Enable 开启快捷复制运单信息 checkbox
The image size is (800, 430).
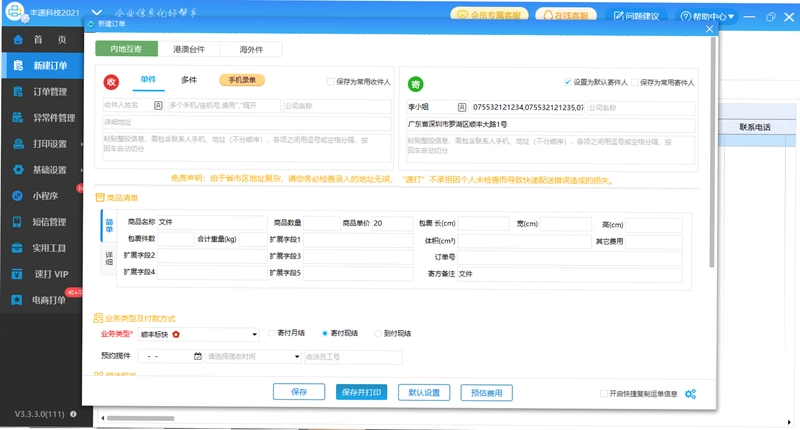point(604,393)
